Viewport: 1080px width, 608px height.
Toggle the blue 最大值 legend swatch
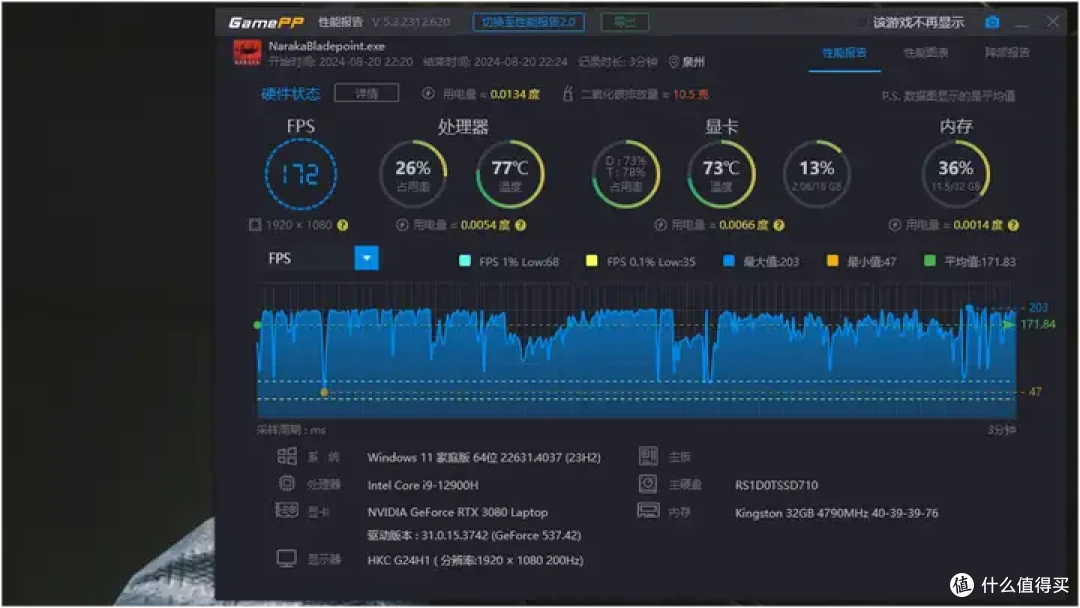click(x=729, y=261)
